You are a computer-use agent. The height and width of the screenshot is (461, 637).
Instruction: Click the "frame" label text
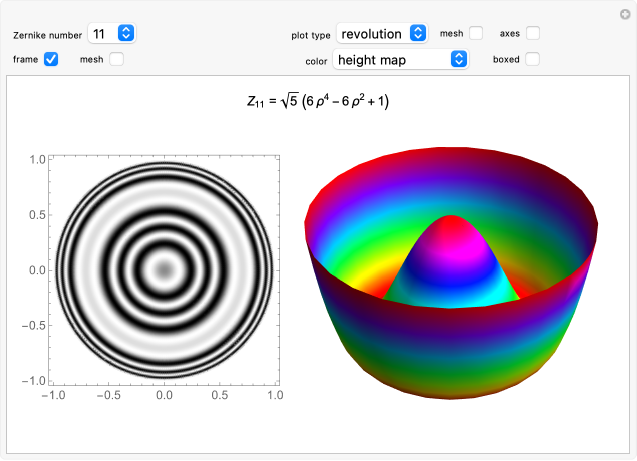[x=26, y=60]
